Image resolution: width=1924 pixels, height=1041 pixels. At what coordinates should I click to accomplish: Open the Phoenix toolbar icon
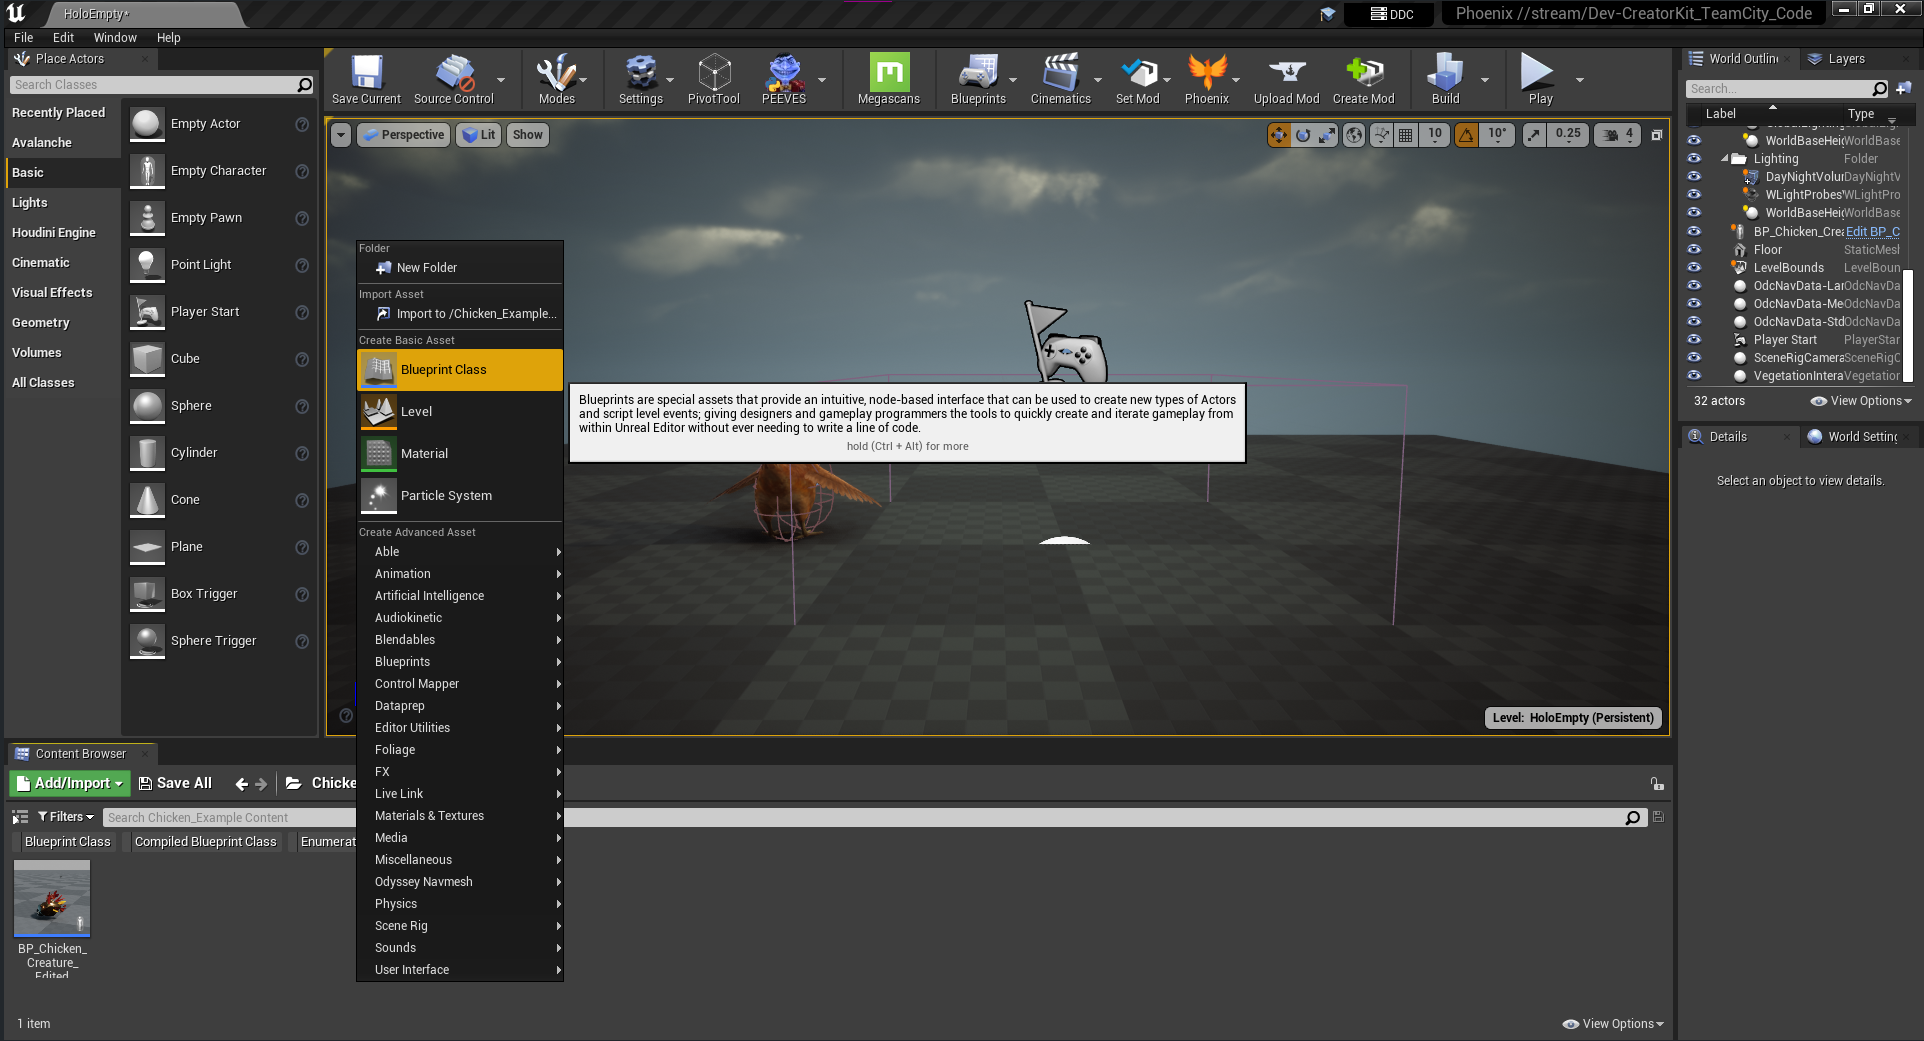[1207, 79]
